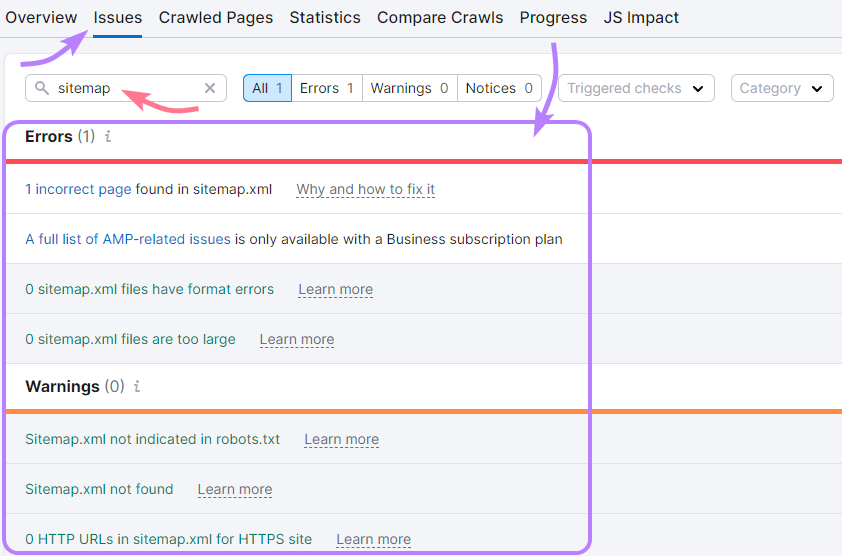Click the Warnings (0) section heading
The width and height of the screenshot is (842, 556).
coord(75,386)
